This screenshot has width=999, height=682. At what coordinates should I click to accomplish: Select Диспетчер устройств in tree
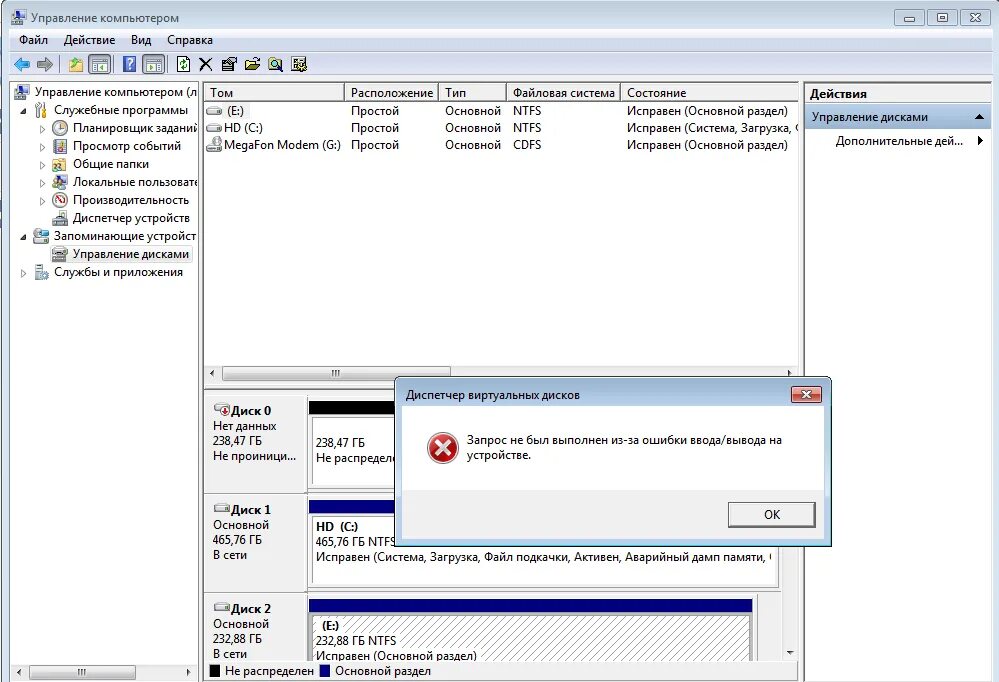131,218
